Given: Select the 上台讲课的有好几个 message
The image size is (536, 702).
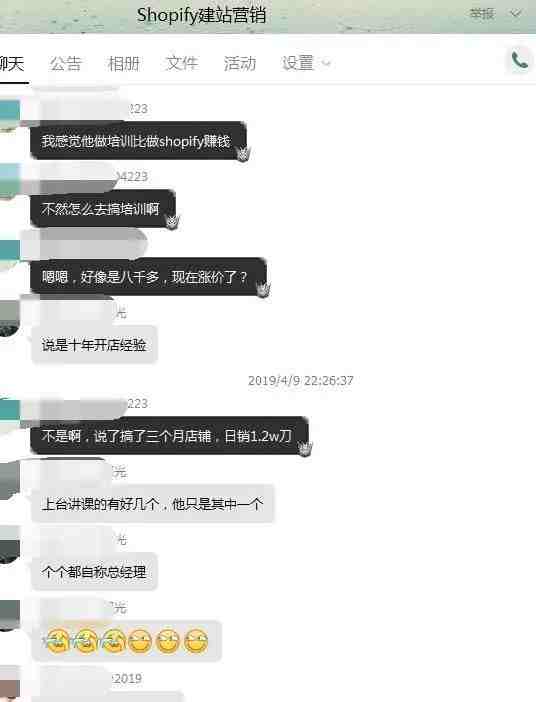Looking at the screenshot, I should [152, 504].
